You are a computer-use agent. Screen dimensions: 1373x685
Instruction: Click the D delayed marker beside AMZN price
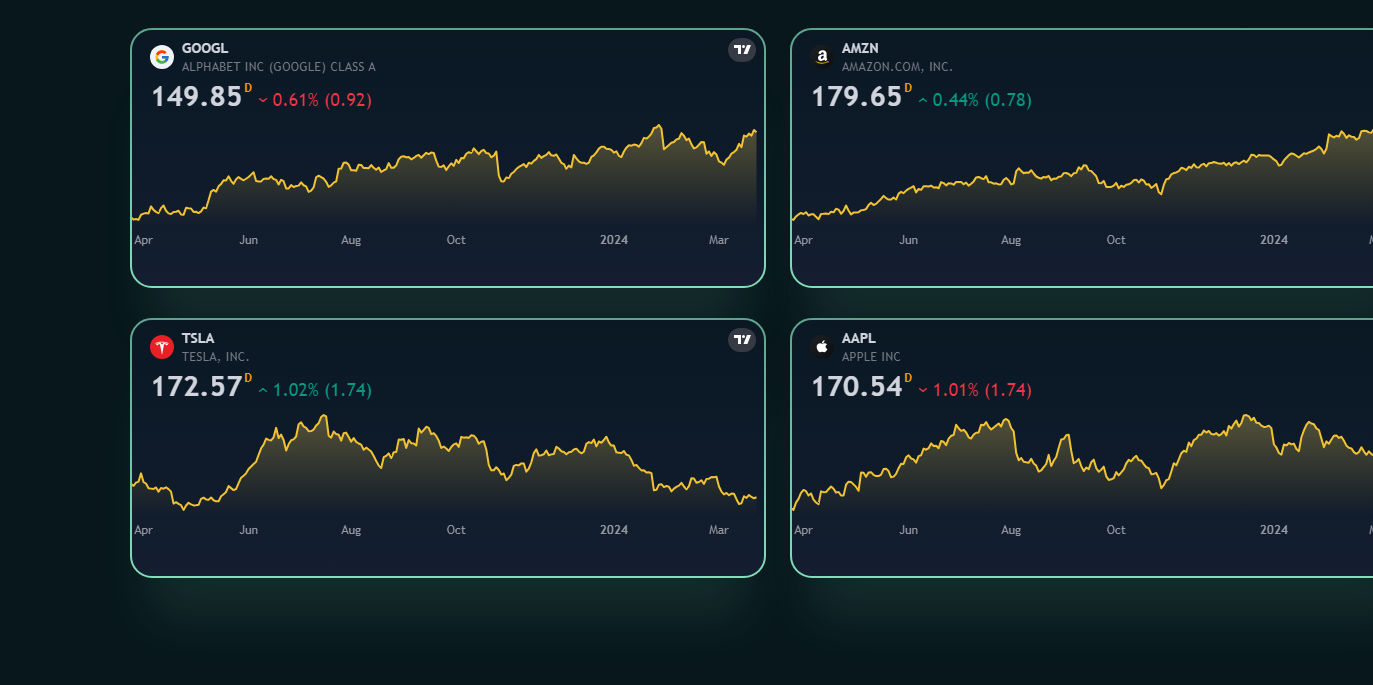tap(908, 88)
